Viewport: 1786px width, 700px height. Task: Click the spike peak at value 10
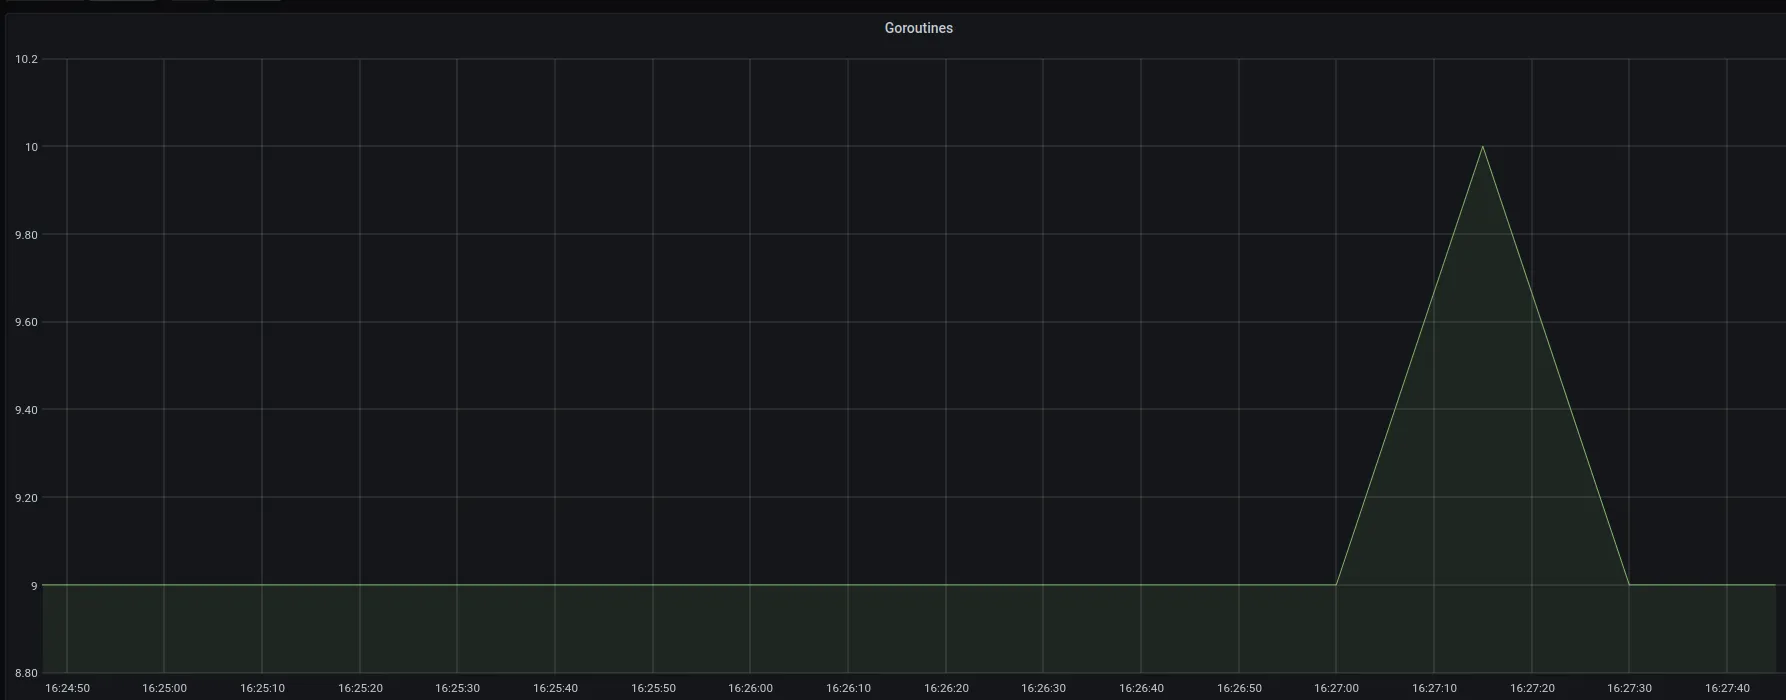(x=1482, y=147)
